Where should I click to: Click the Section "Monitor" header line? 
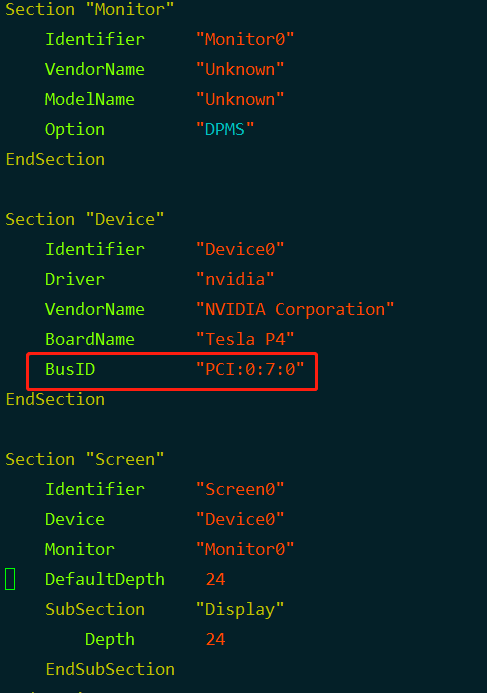90,9
